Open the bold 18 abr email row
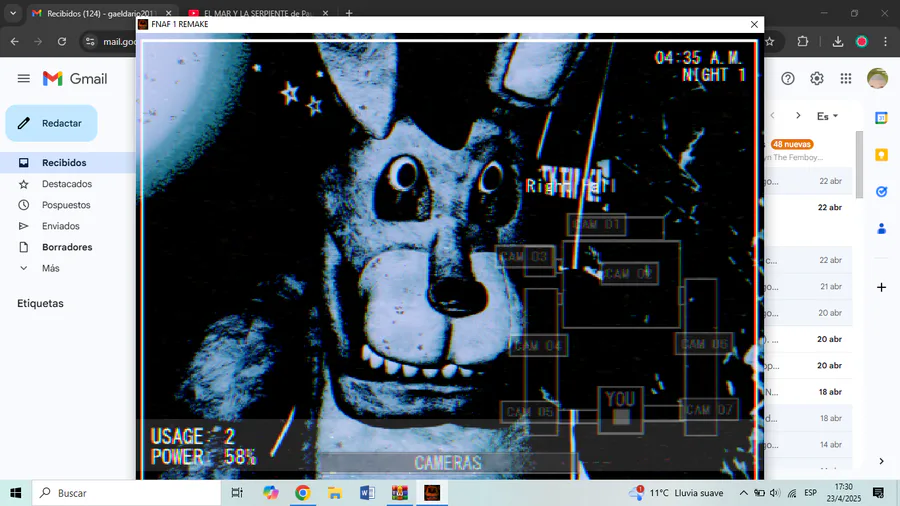The width and height of the screenshot is (900, 506). [x=808, y=392]
